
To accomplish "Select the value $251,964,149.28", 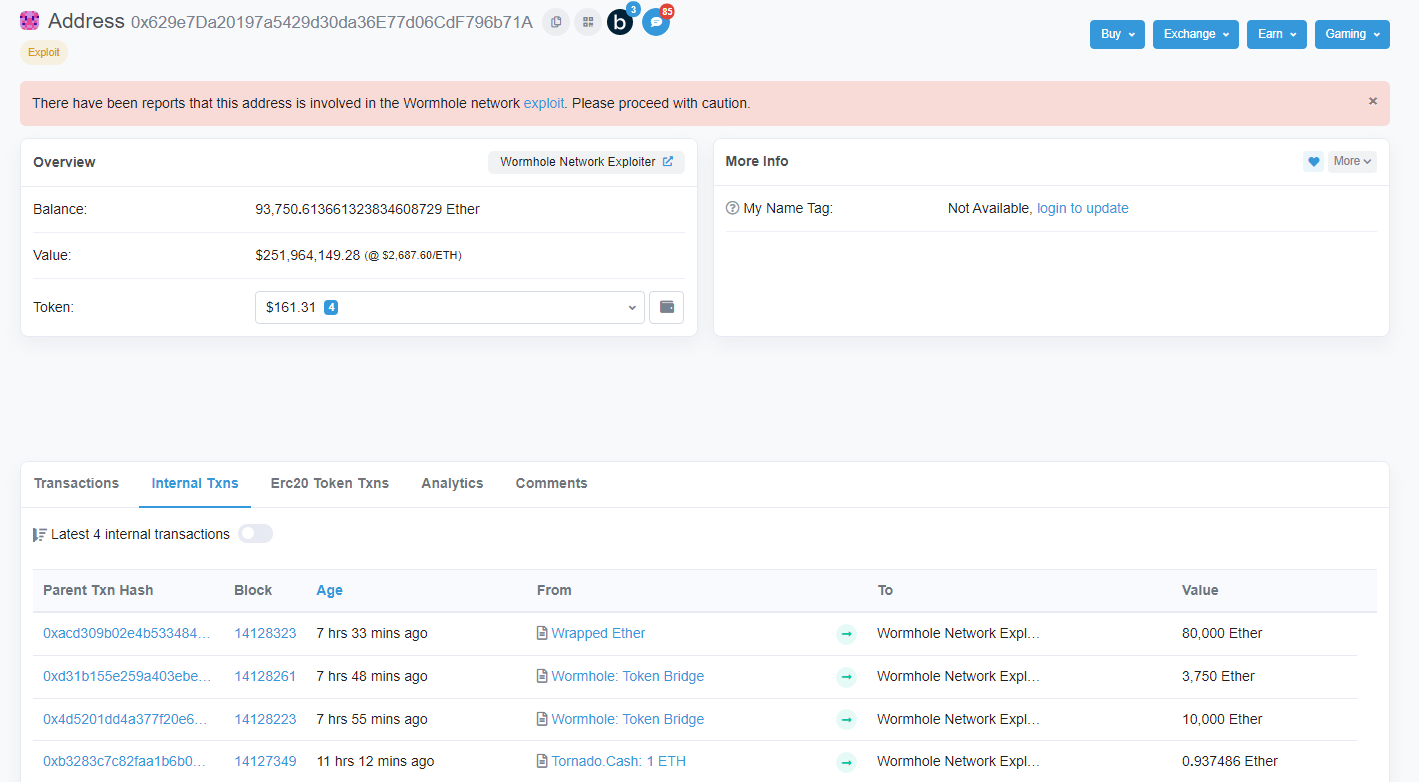I will [x=307, y=255].
